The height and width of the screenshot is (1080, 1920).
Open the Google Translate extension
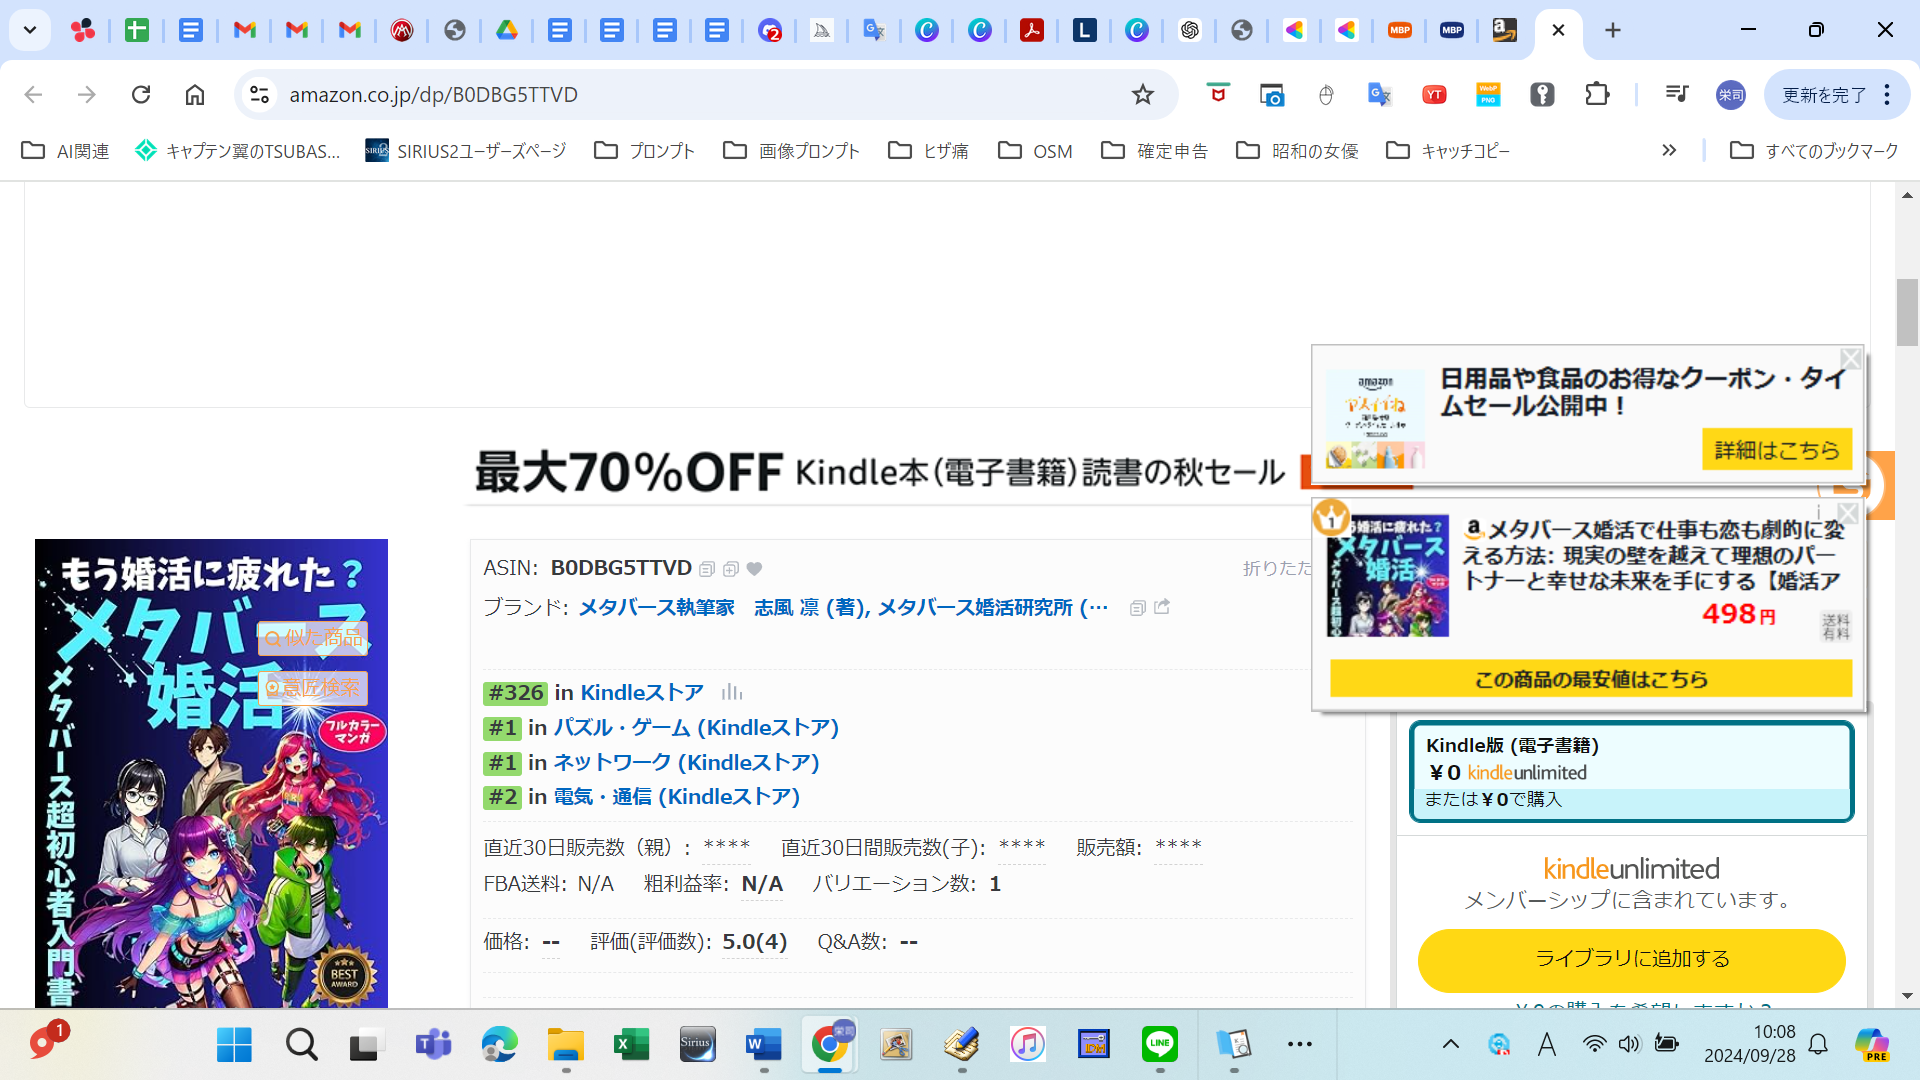pyautogui.click(x=1379, y=94)
